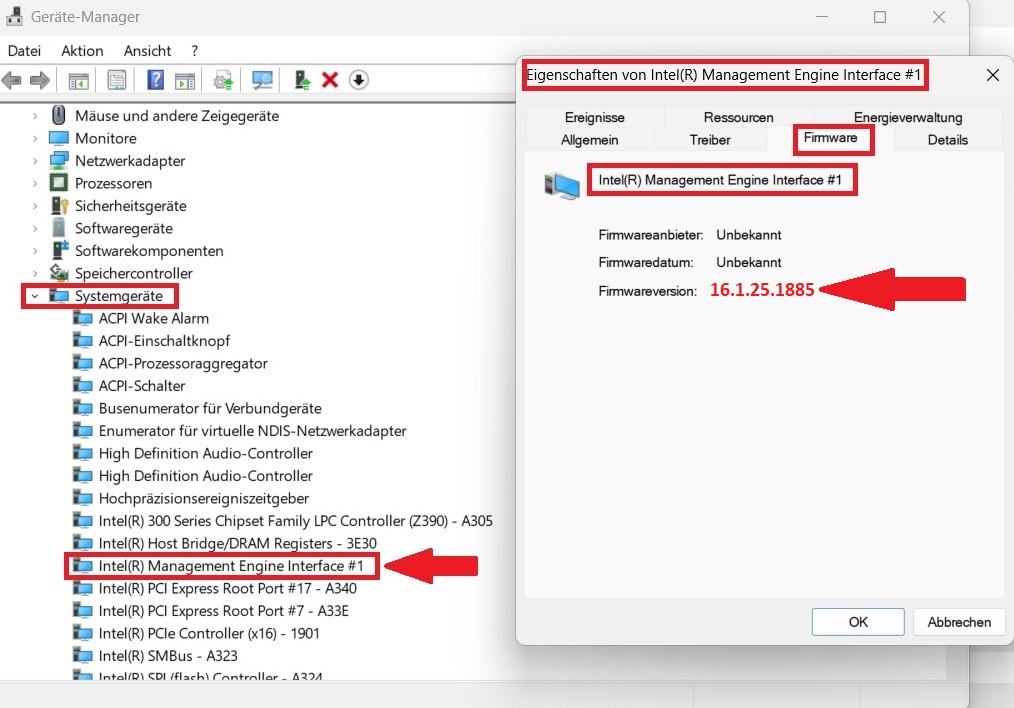Expand the Speichercontroller node
This screenshot has height=708, width=1014.
[x=35, y=273]
